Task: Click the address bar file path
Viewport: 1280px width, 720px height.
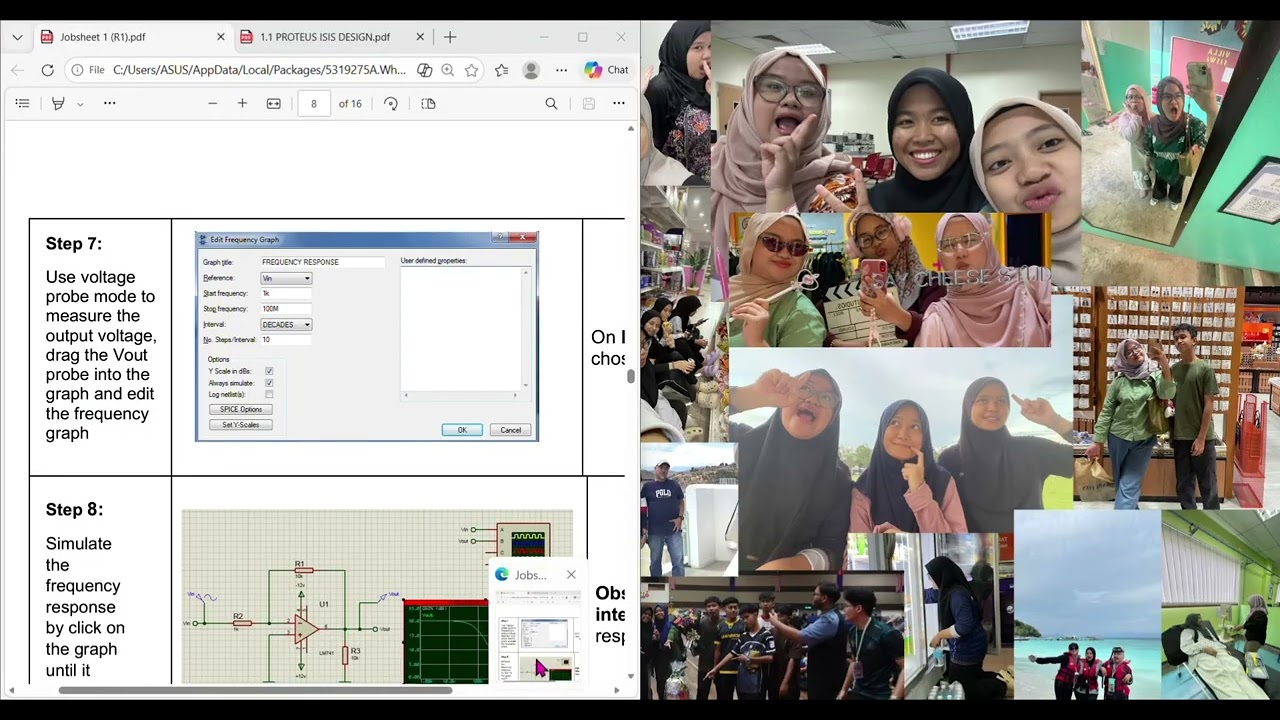Action: [x=259, y=70]
